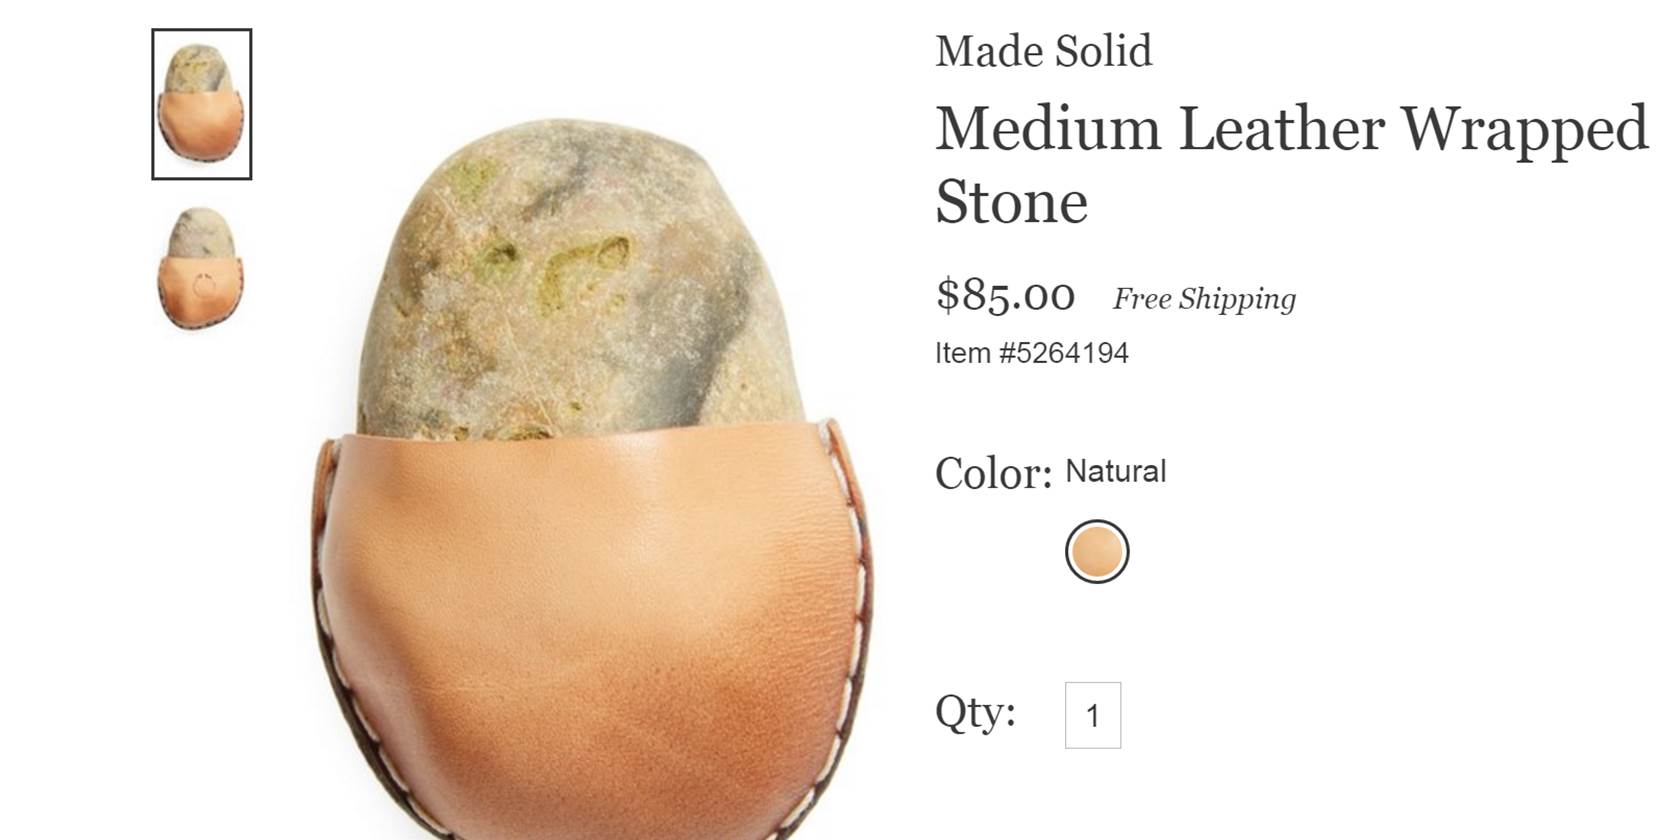Click the Qty quantity input box
Viewport: 1678px width, 840px height.
(1093, 715)
